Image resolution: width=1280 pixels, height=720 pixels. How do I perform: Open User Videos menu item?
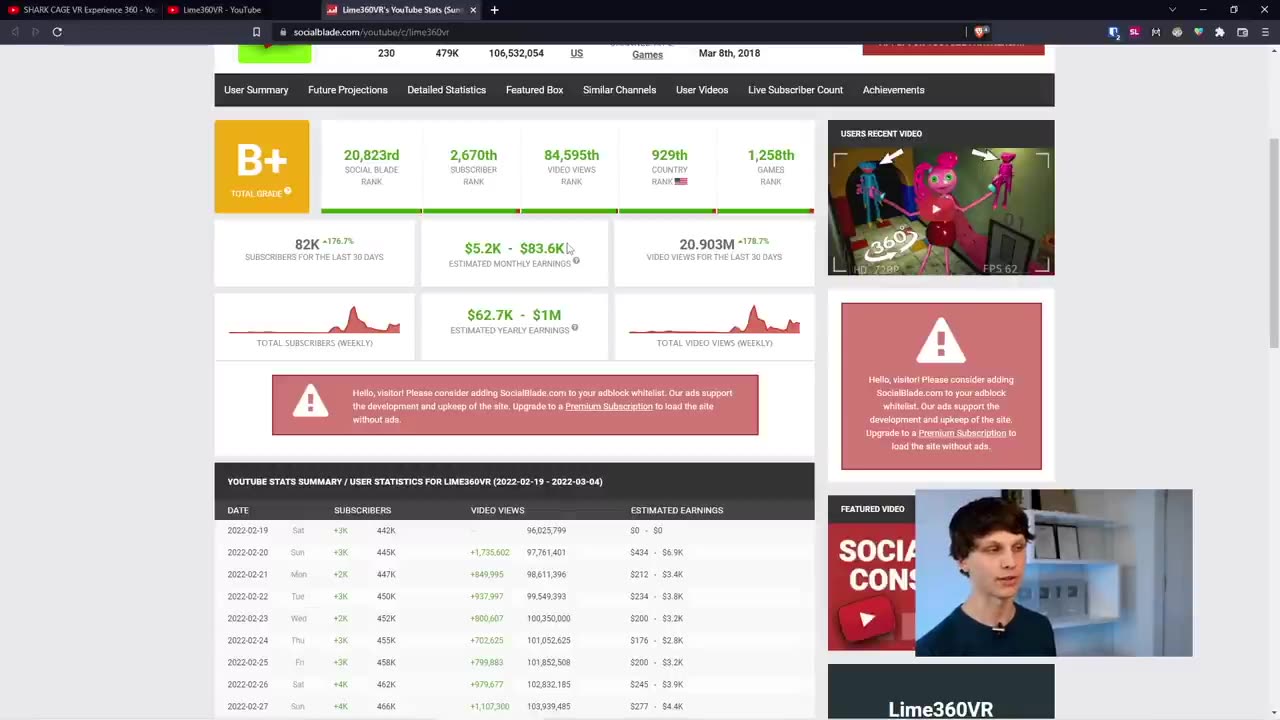click(x=702, y=90)
